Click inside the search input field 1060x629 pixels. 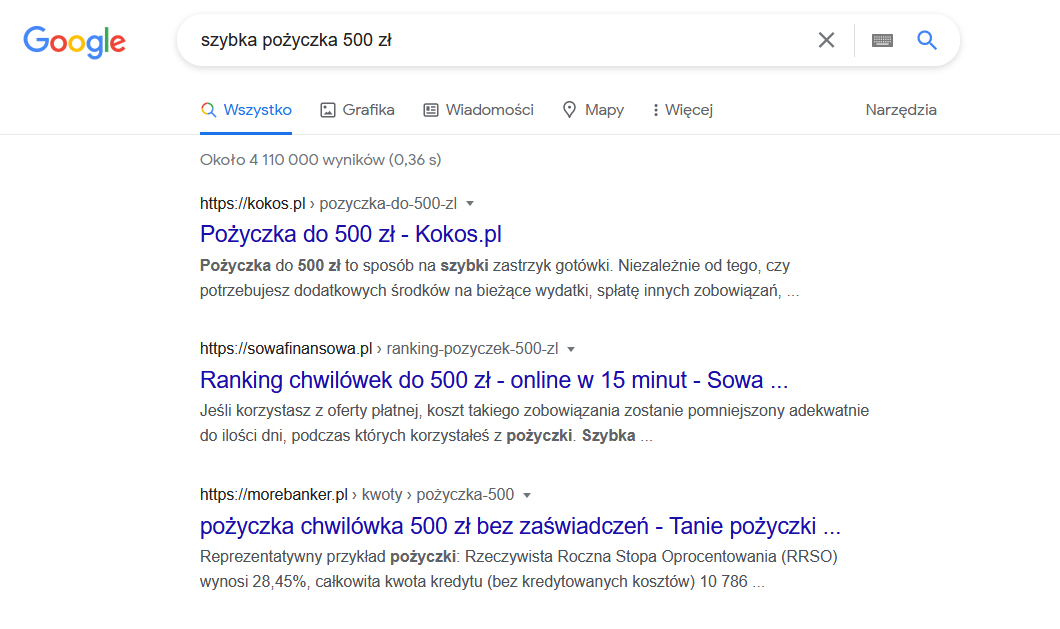pos(500,40)
